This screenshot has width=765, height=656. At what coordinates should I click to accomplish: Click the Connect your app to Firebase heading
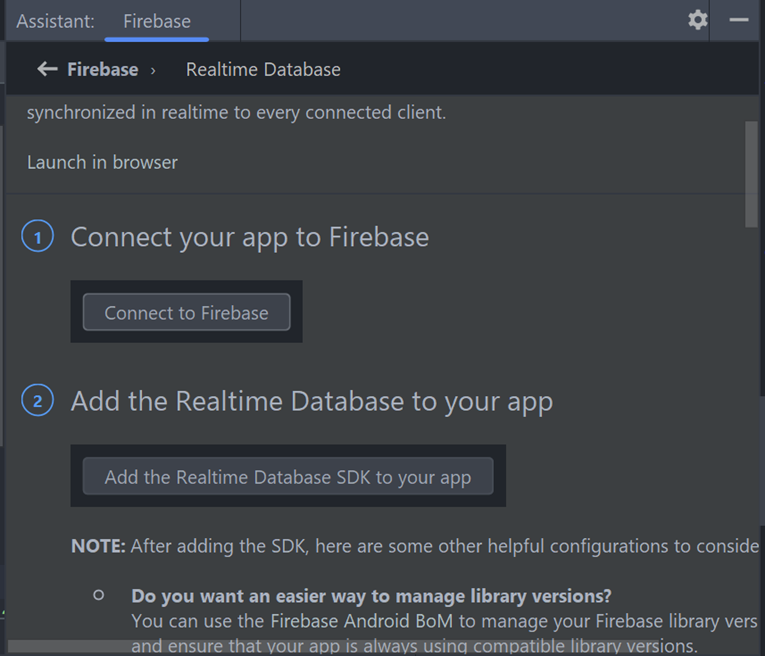(250, 238)
